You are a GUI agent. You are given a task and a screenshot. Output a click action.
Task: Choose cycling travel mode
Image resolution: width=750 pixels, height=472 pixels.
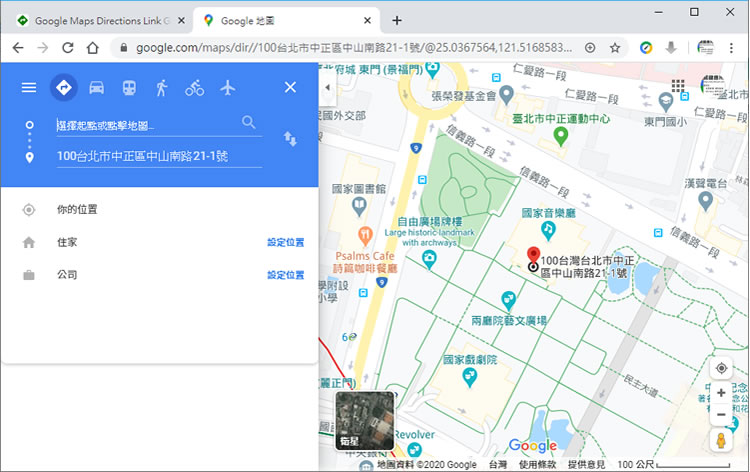tap(195, 88)
